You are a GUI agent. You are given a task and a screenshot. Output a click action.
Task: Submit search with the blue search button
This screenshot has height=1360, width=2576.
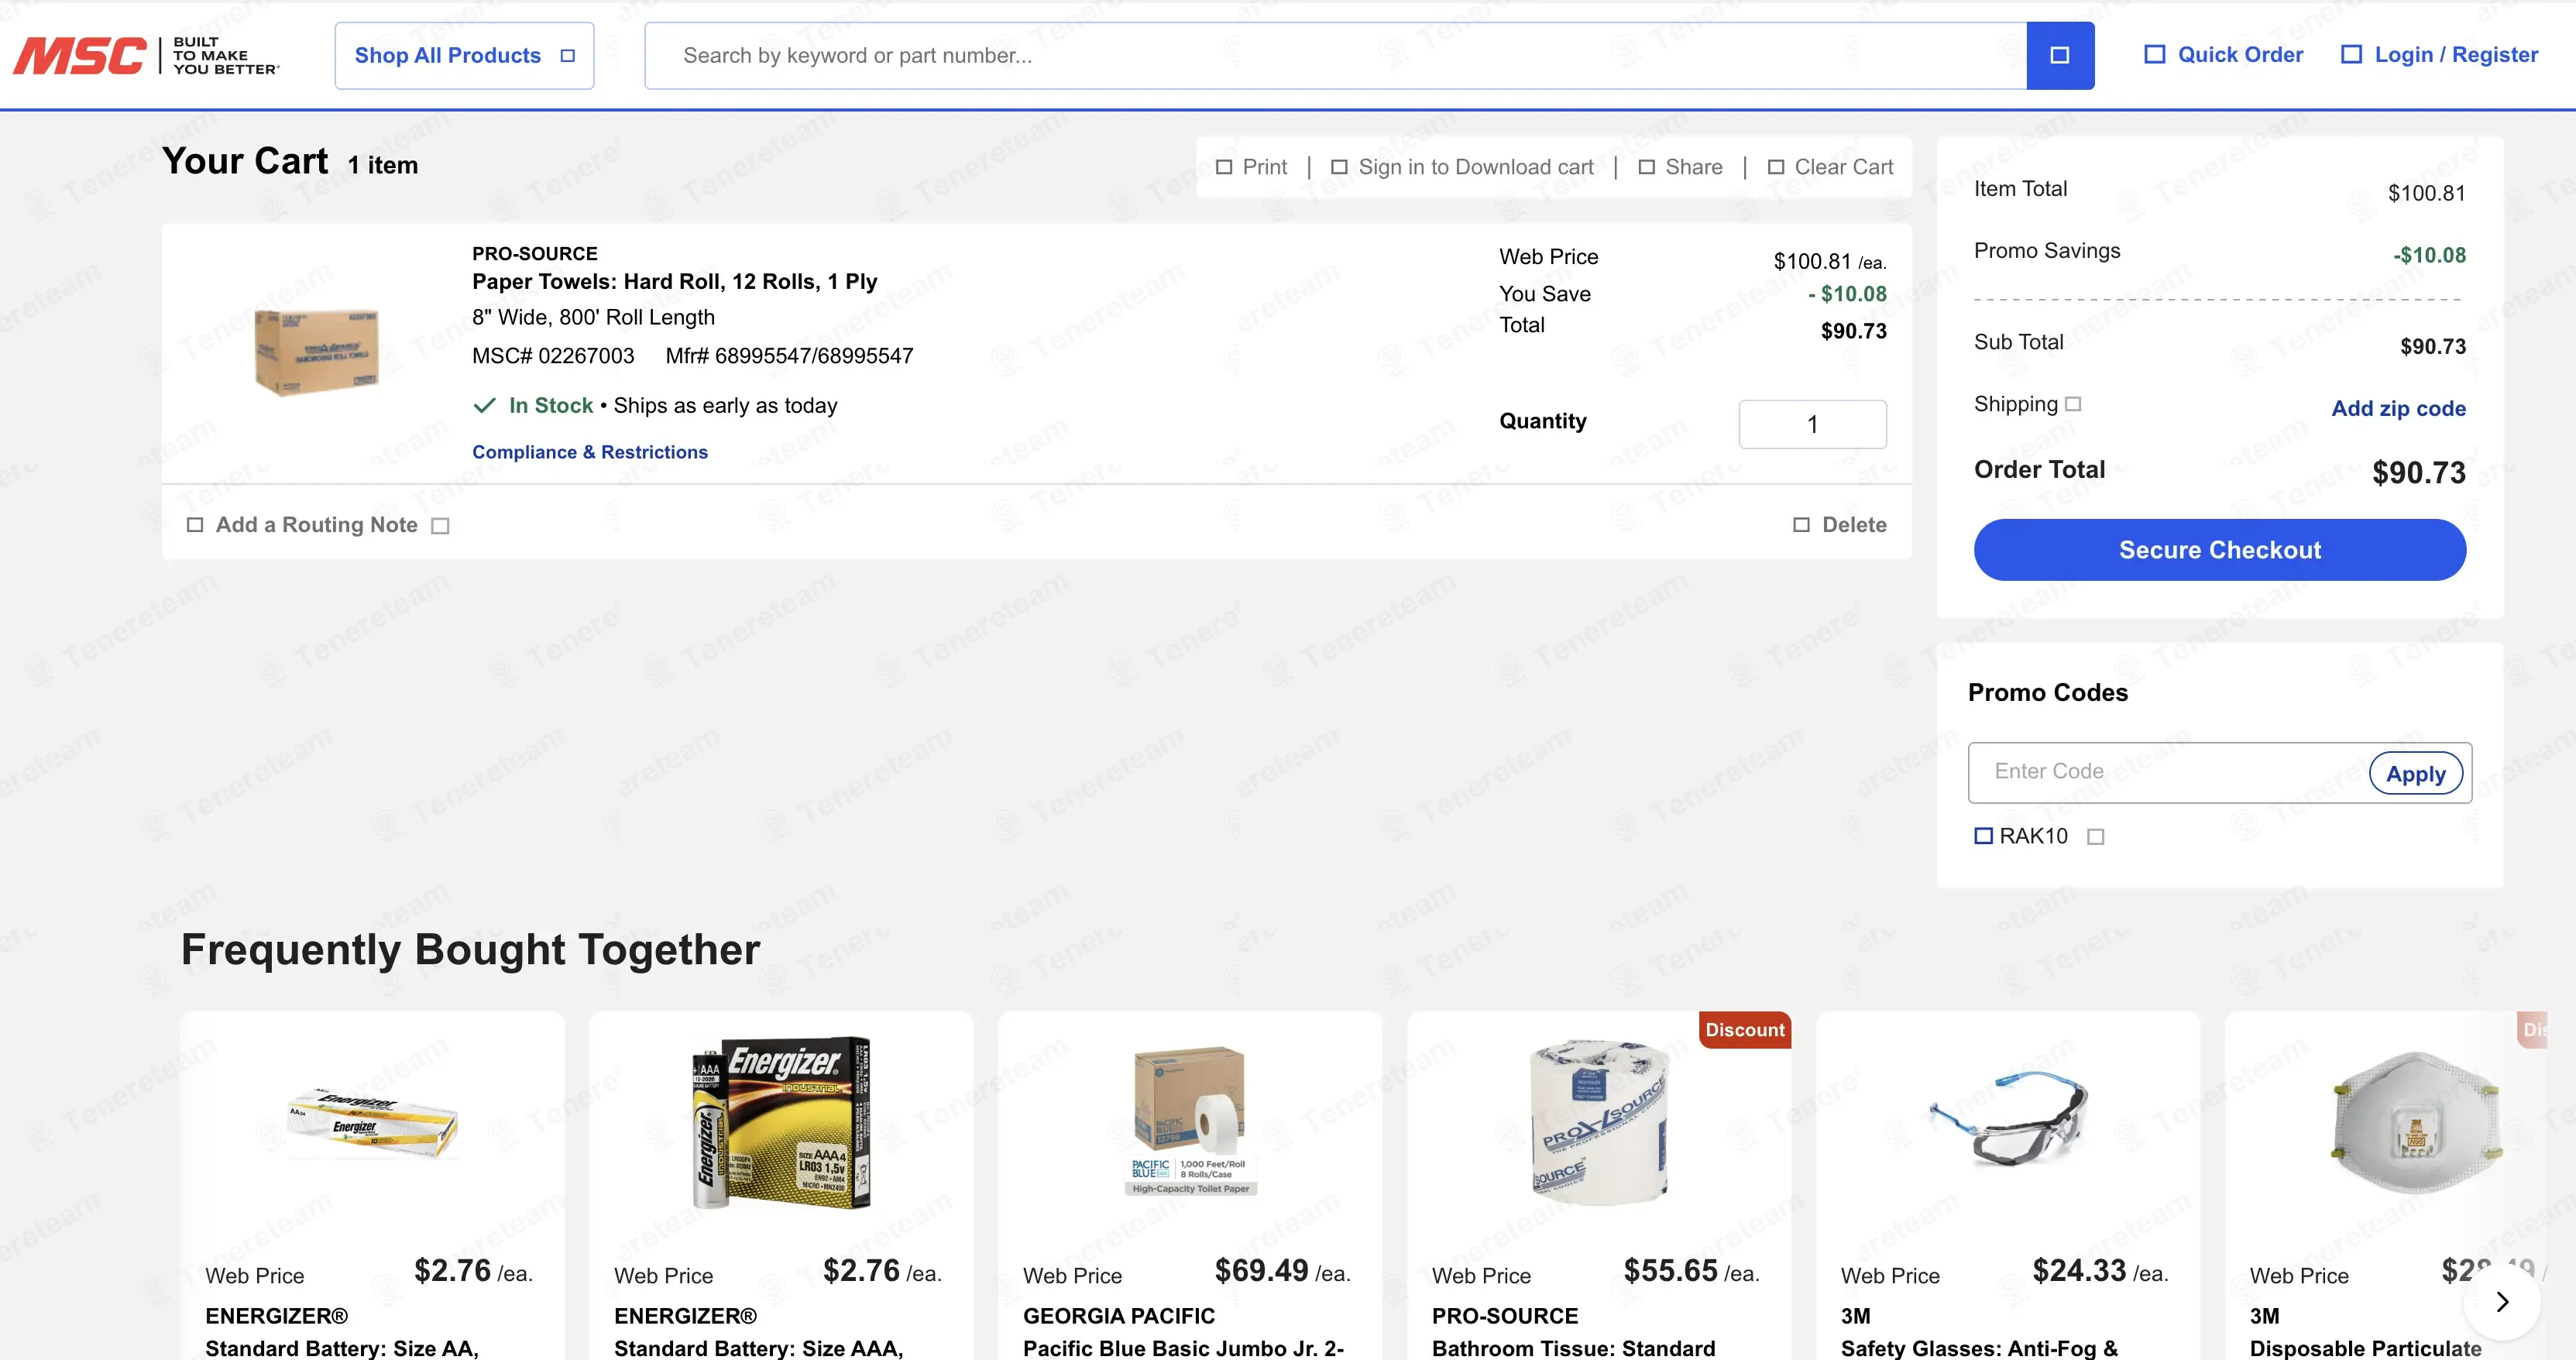tap(2060, 56)
